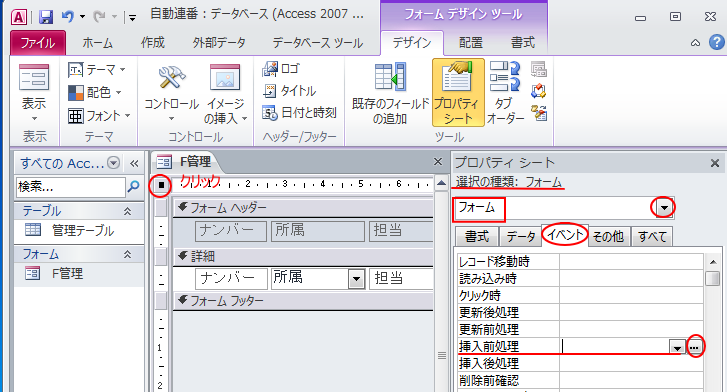
Task: Switch to the イベント property sheet tab
Action: [565, 236]
